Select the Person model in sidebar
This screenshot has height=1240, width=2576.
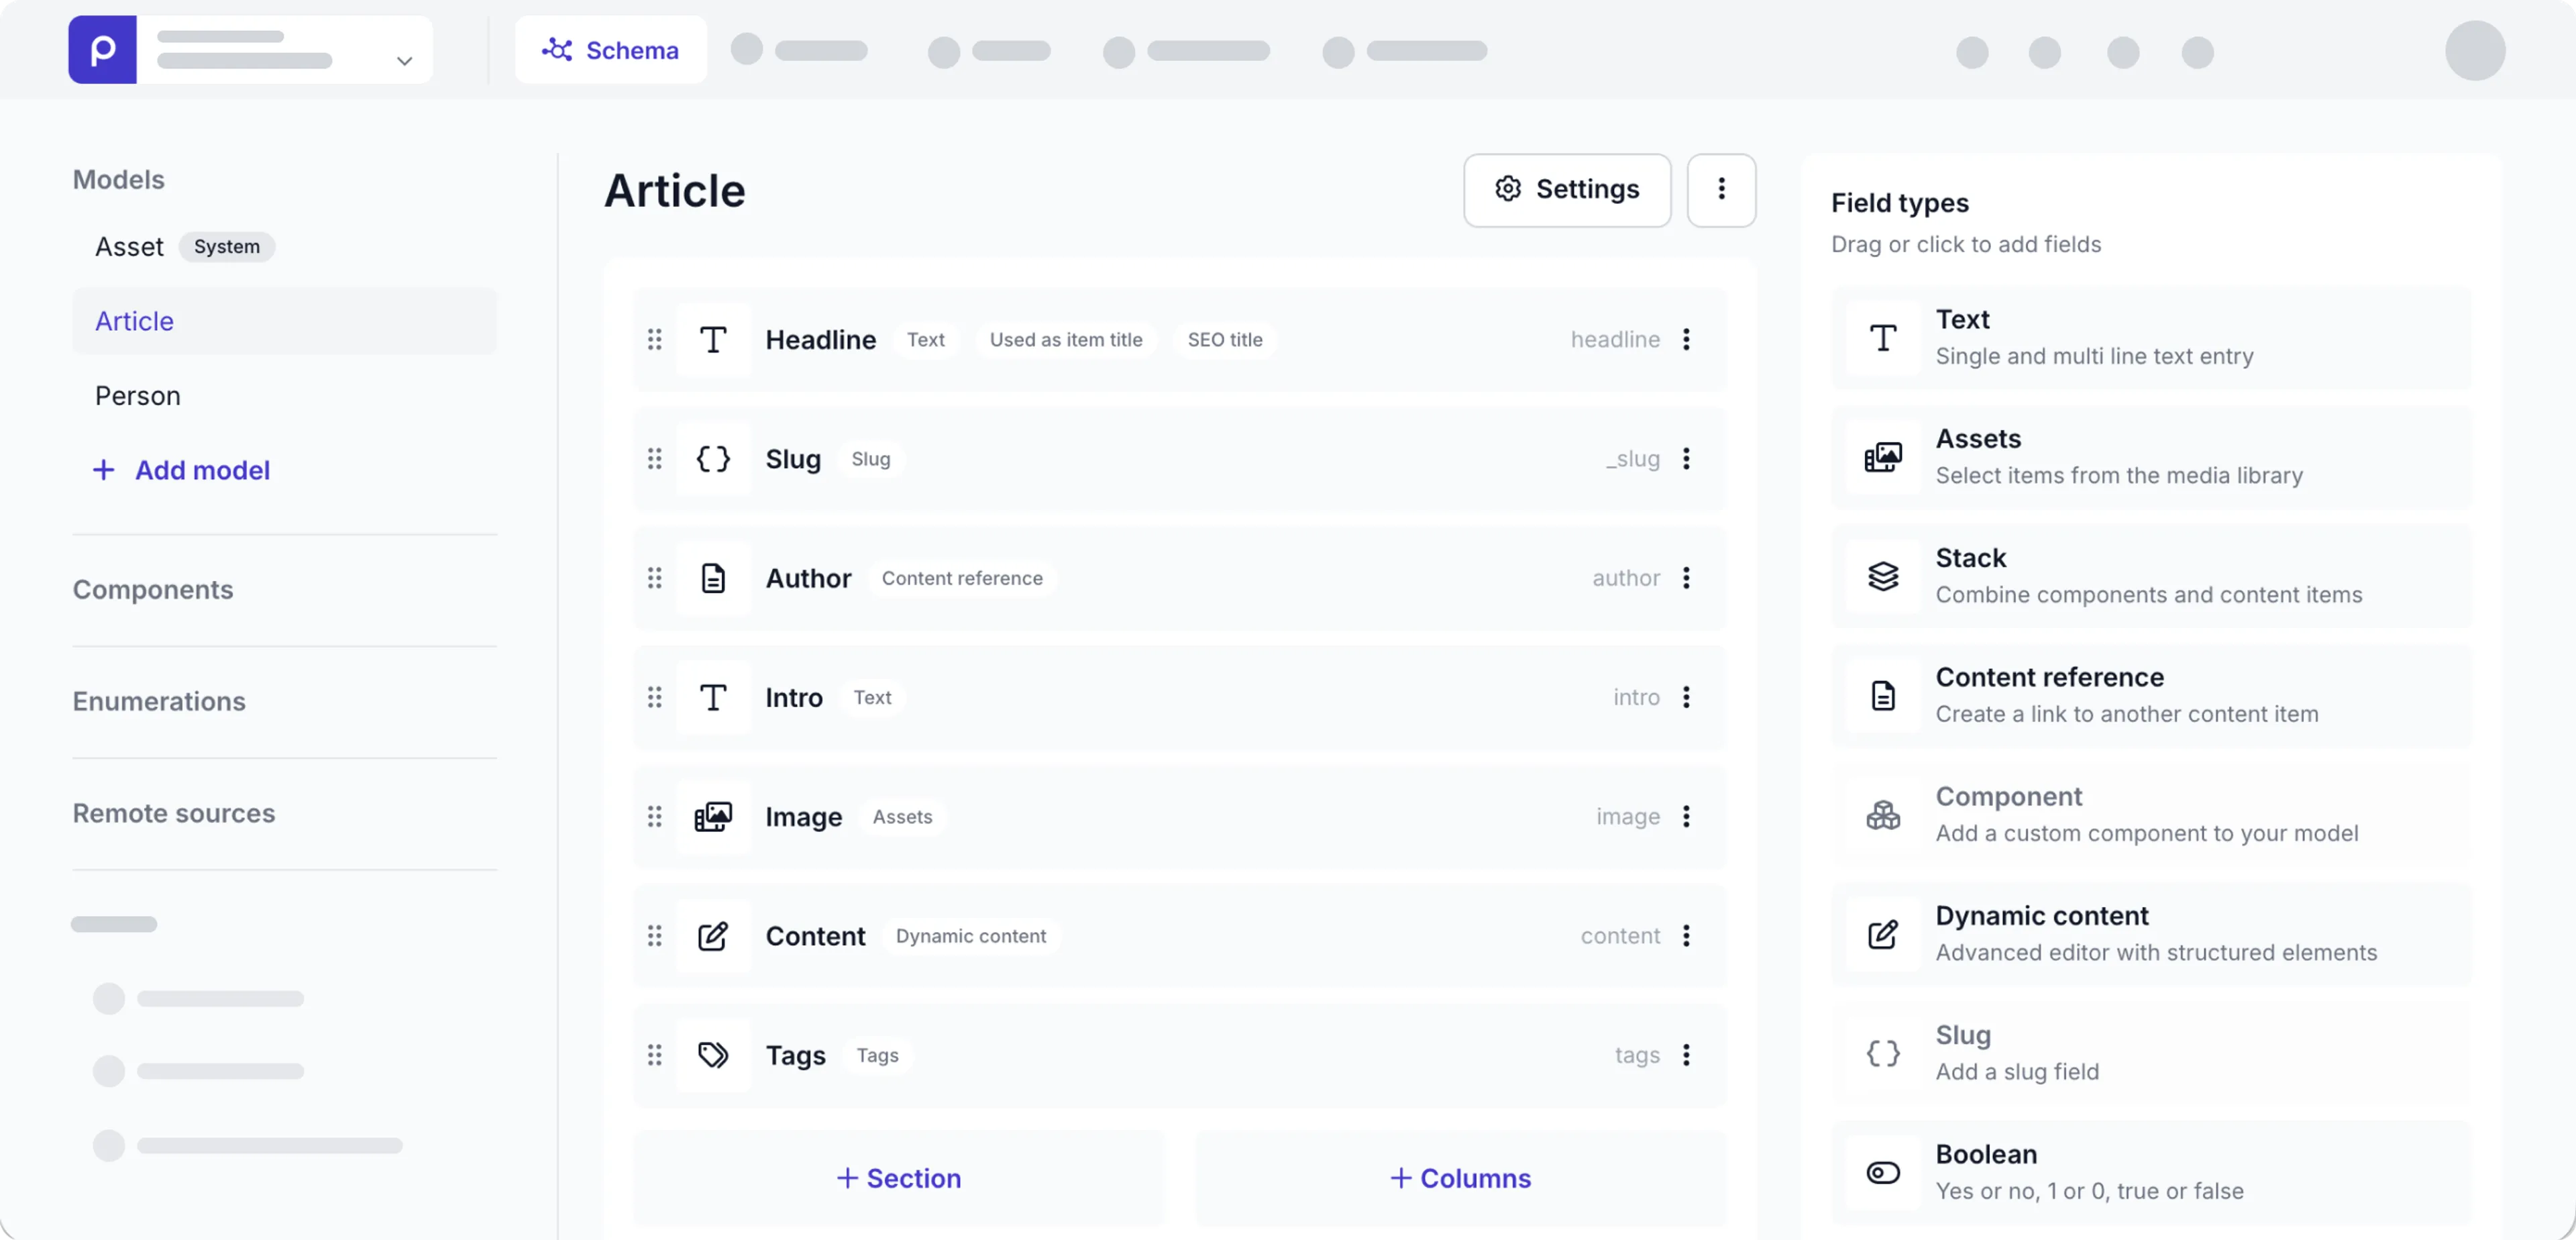[138, 396]
